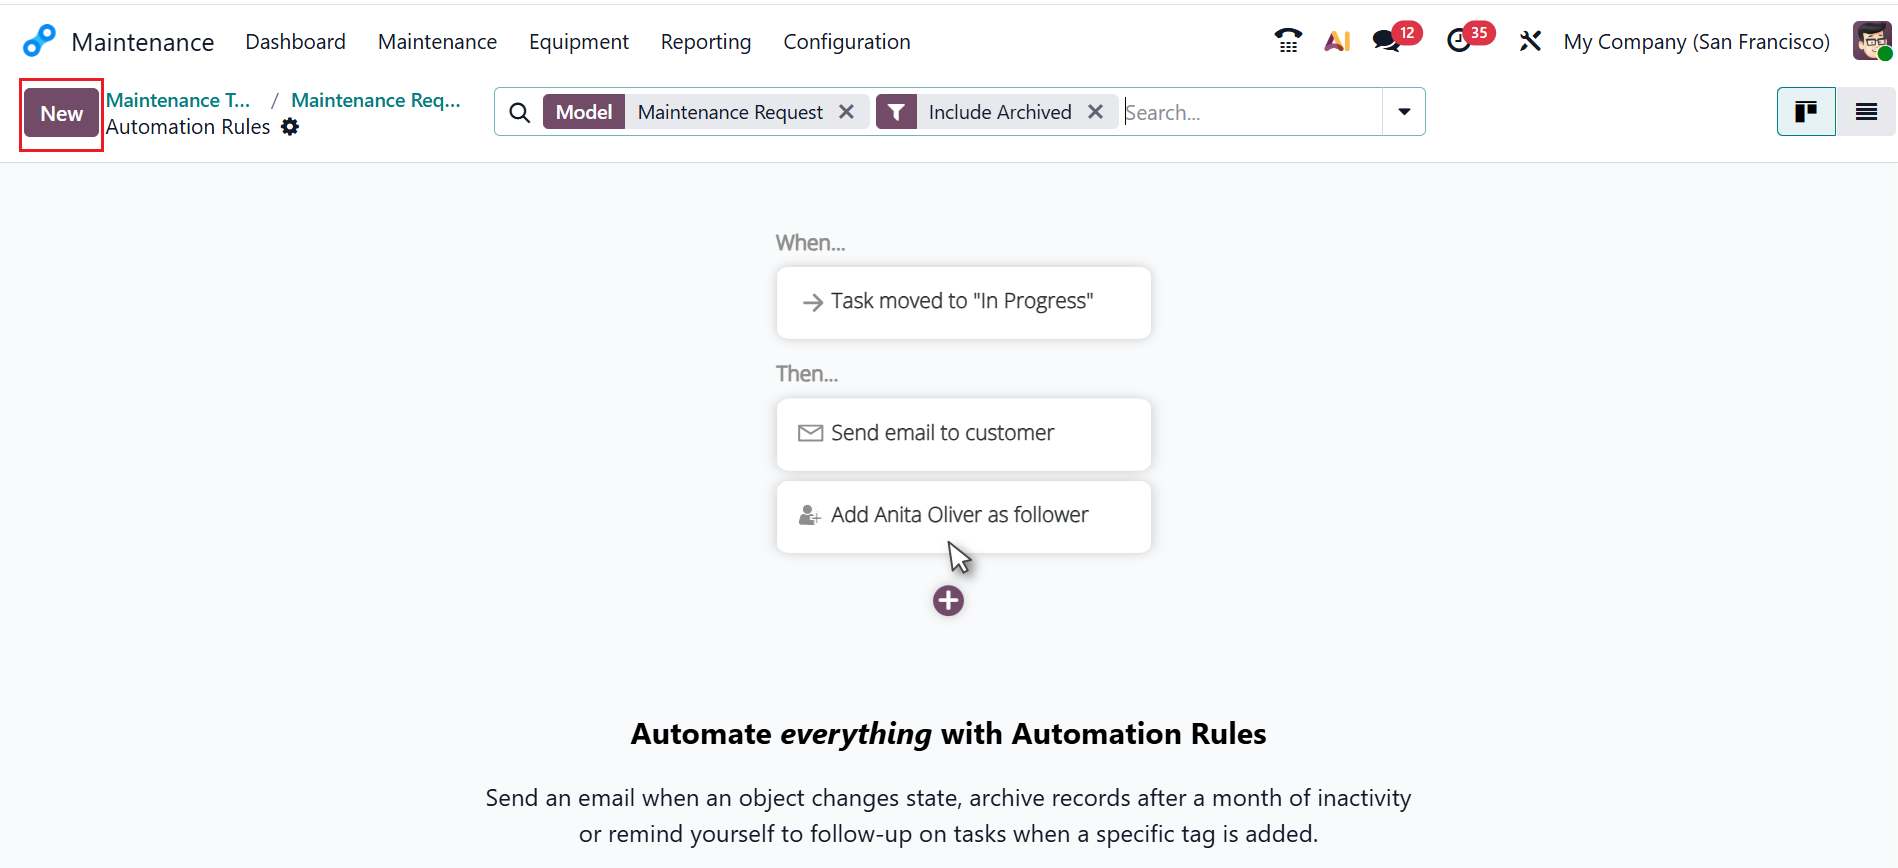Expand the search options dropdown arrow
The image size is (1898, 868).
(x=1404, y=112)
